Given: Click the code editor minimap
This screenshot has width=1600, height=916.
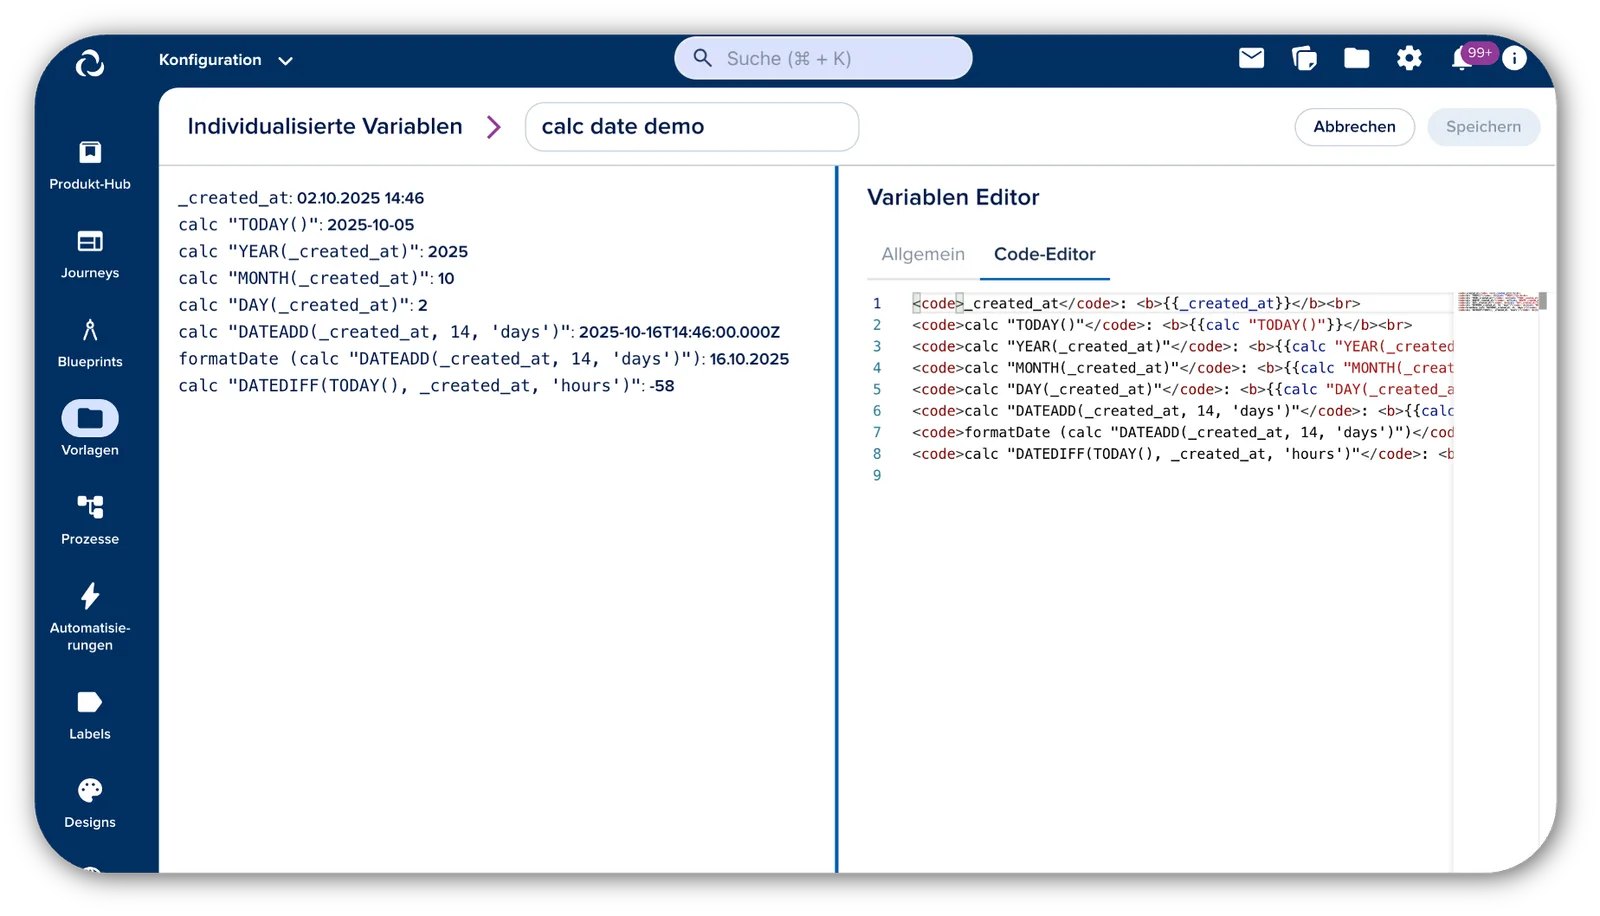Looking at the screenshot, I should (x=1498, y=301).
